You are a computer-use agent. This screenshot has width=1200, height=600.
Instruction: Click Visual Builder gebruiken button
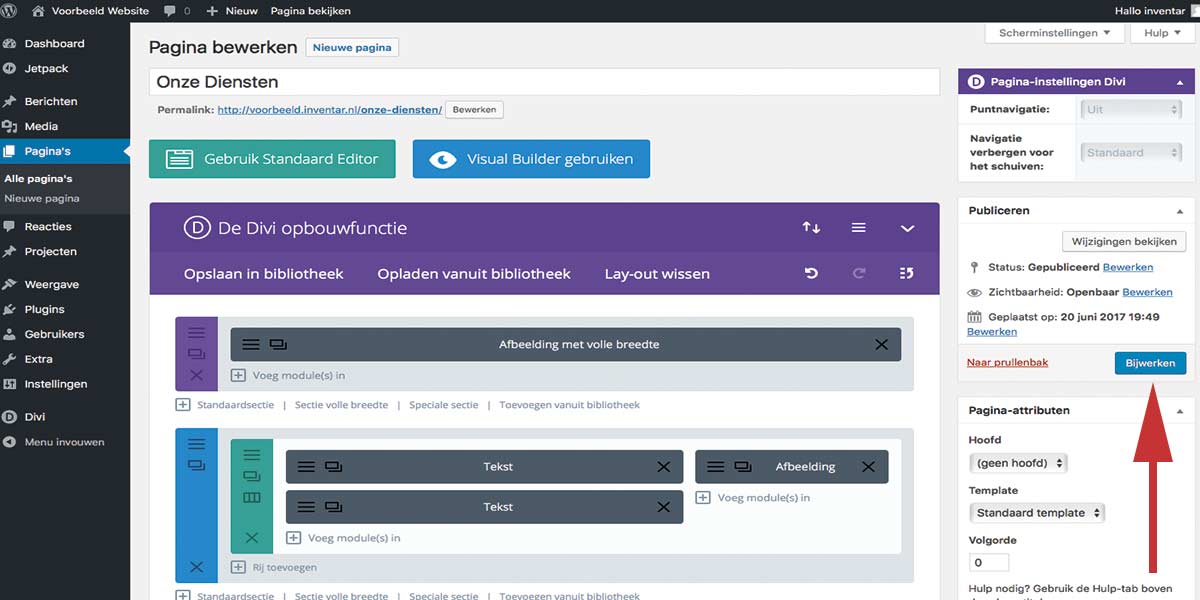pyautogui.click(x=531, y=159)
